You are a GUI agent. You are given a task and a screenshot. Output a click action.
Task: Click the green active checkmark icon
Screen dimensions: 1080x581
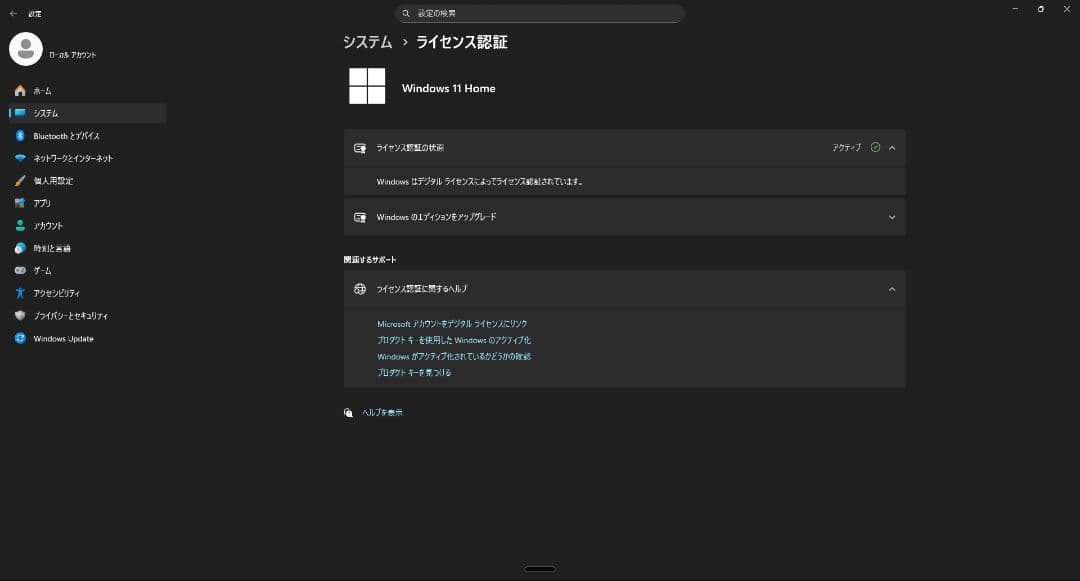[875, 147]
